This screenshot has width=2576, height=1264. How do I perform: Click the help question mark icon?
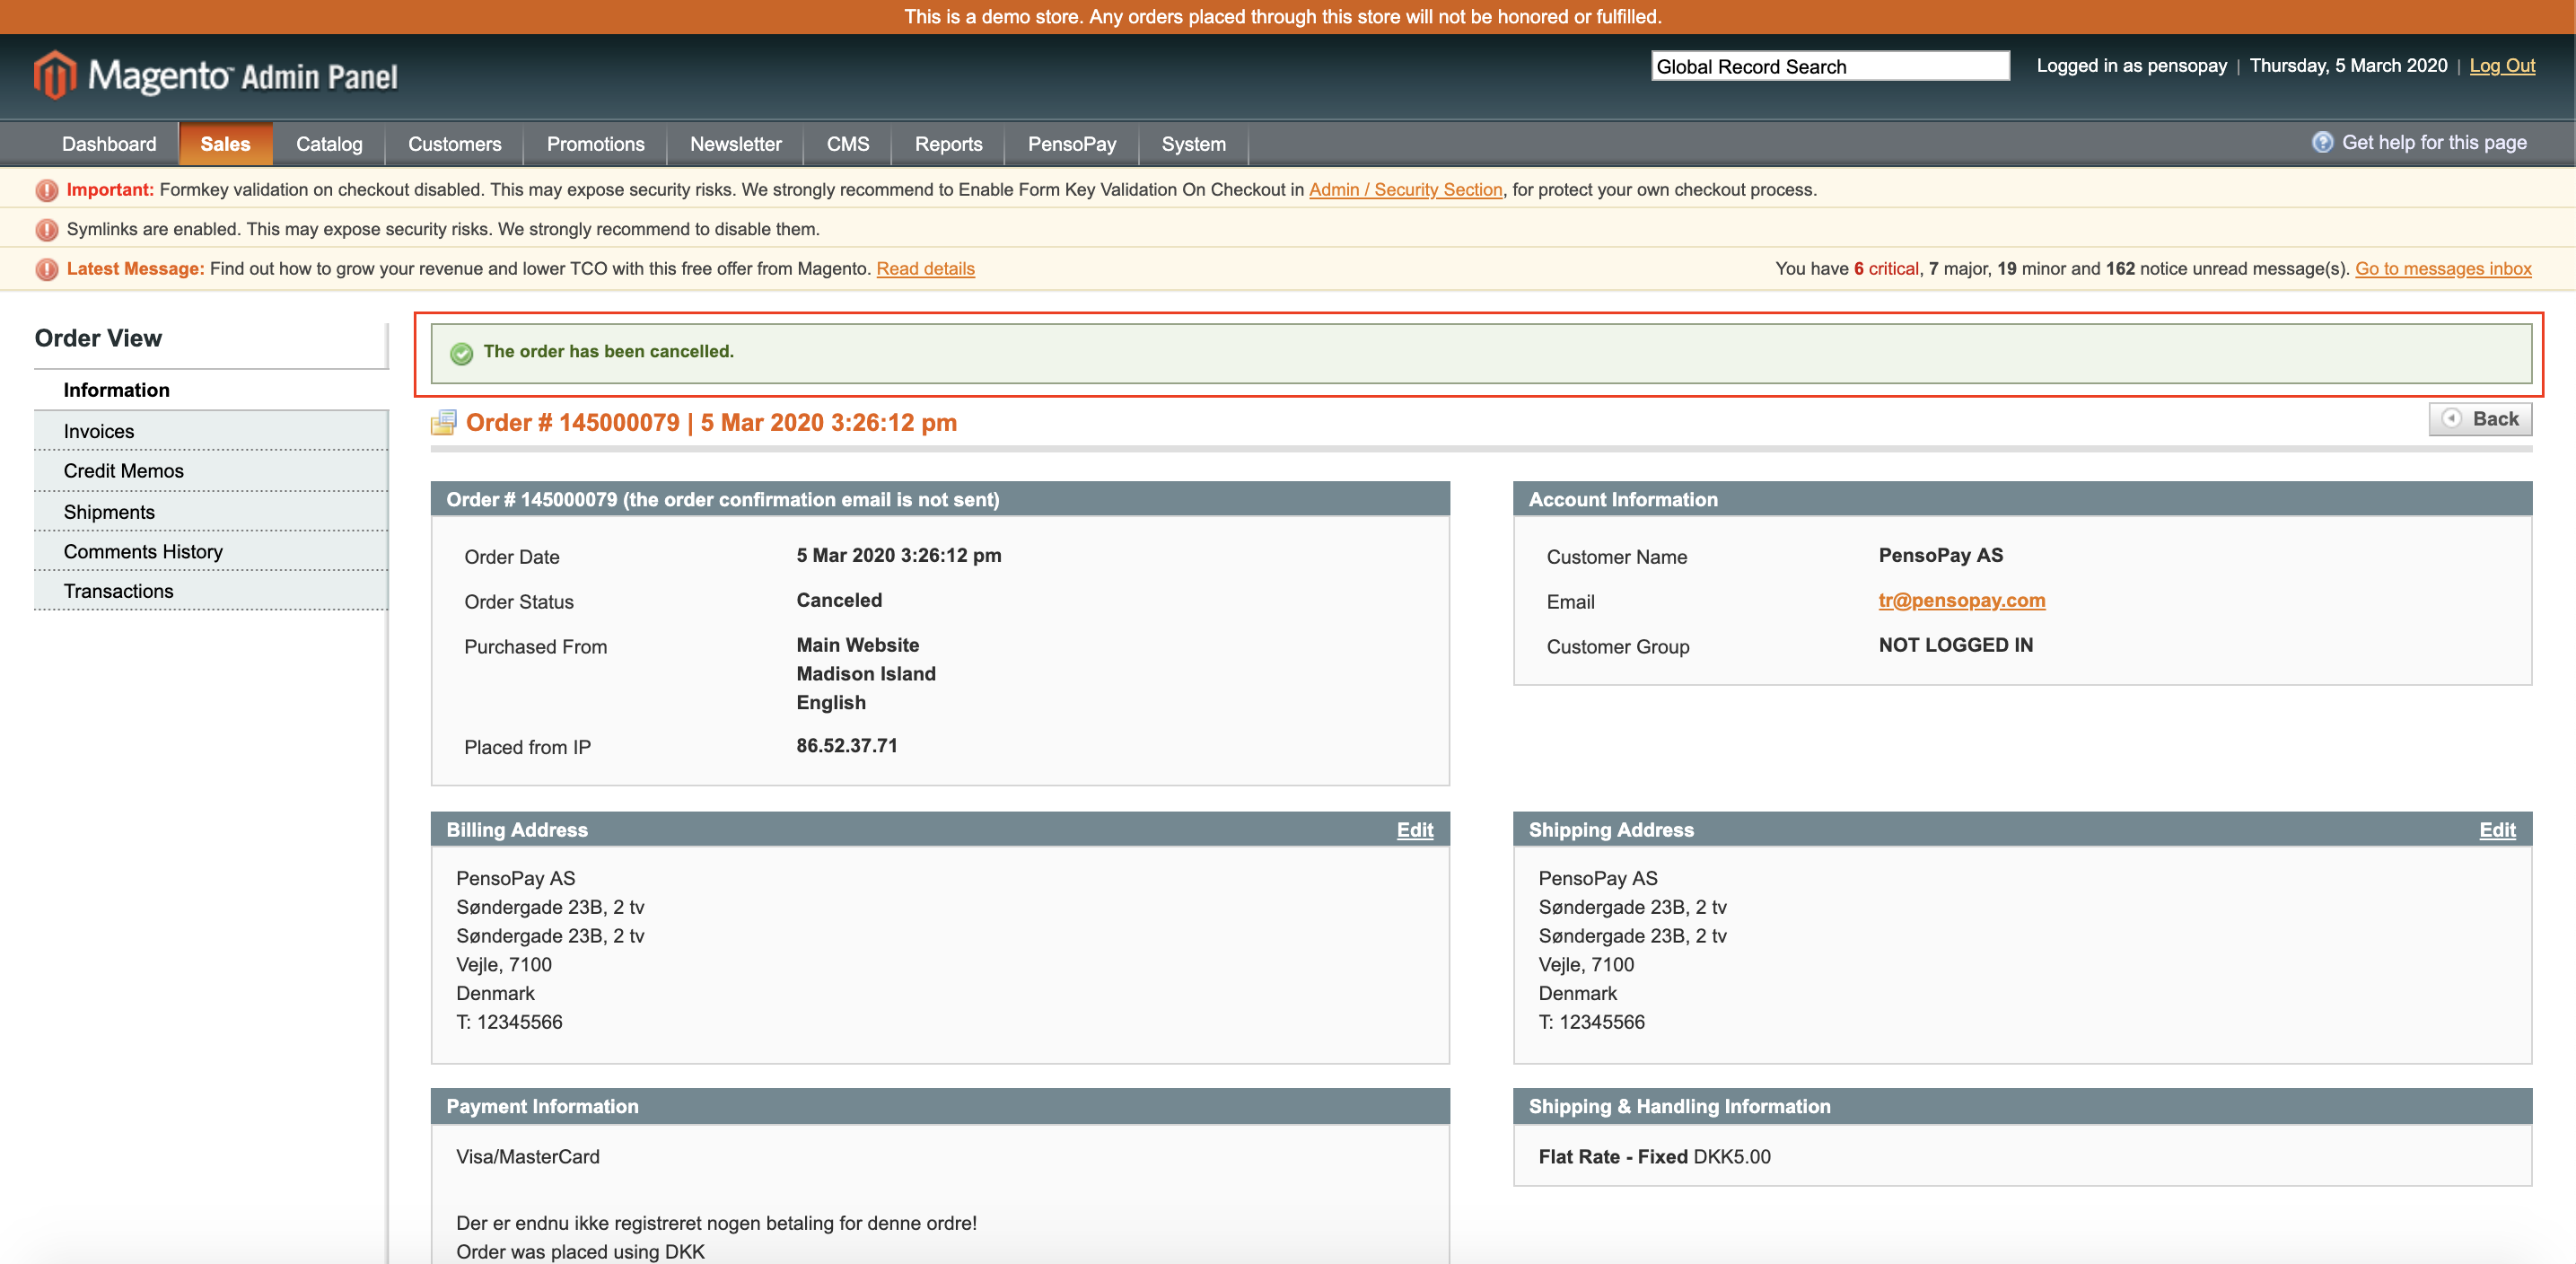(2322, 143)
